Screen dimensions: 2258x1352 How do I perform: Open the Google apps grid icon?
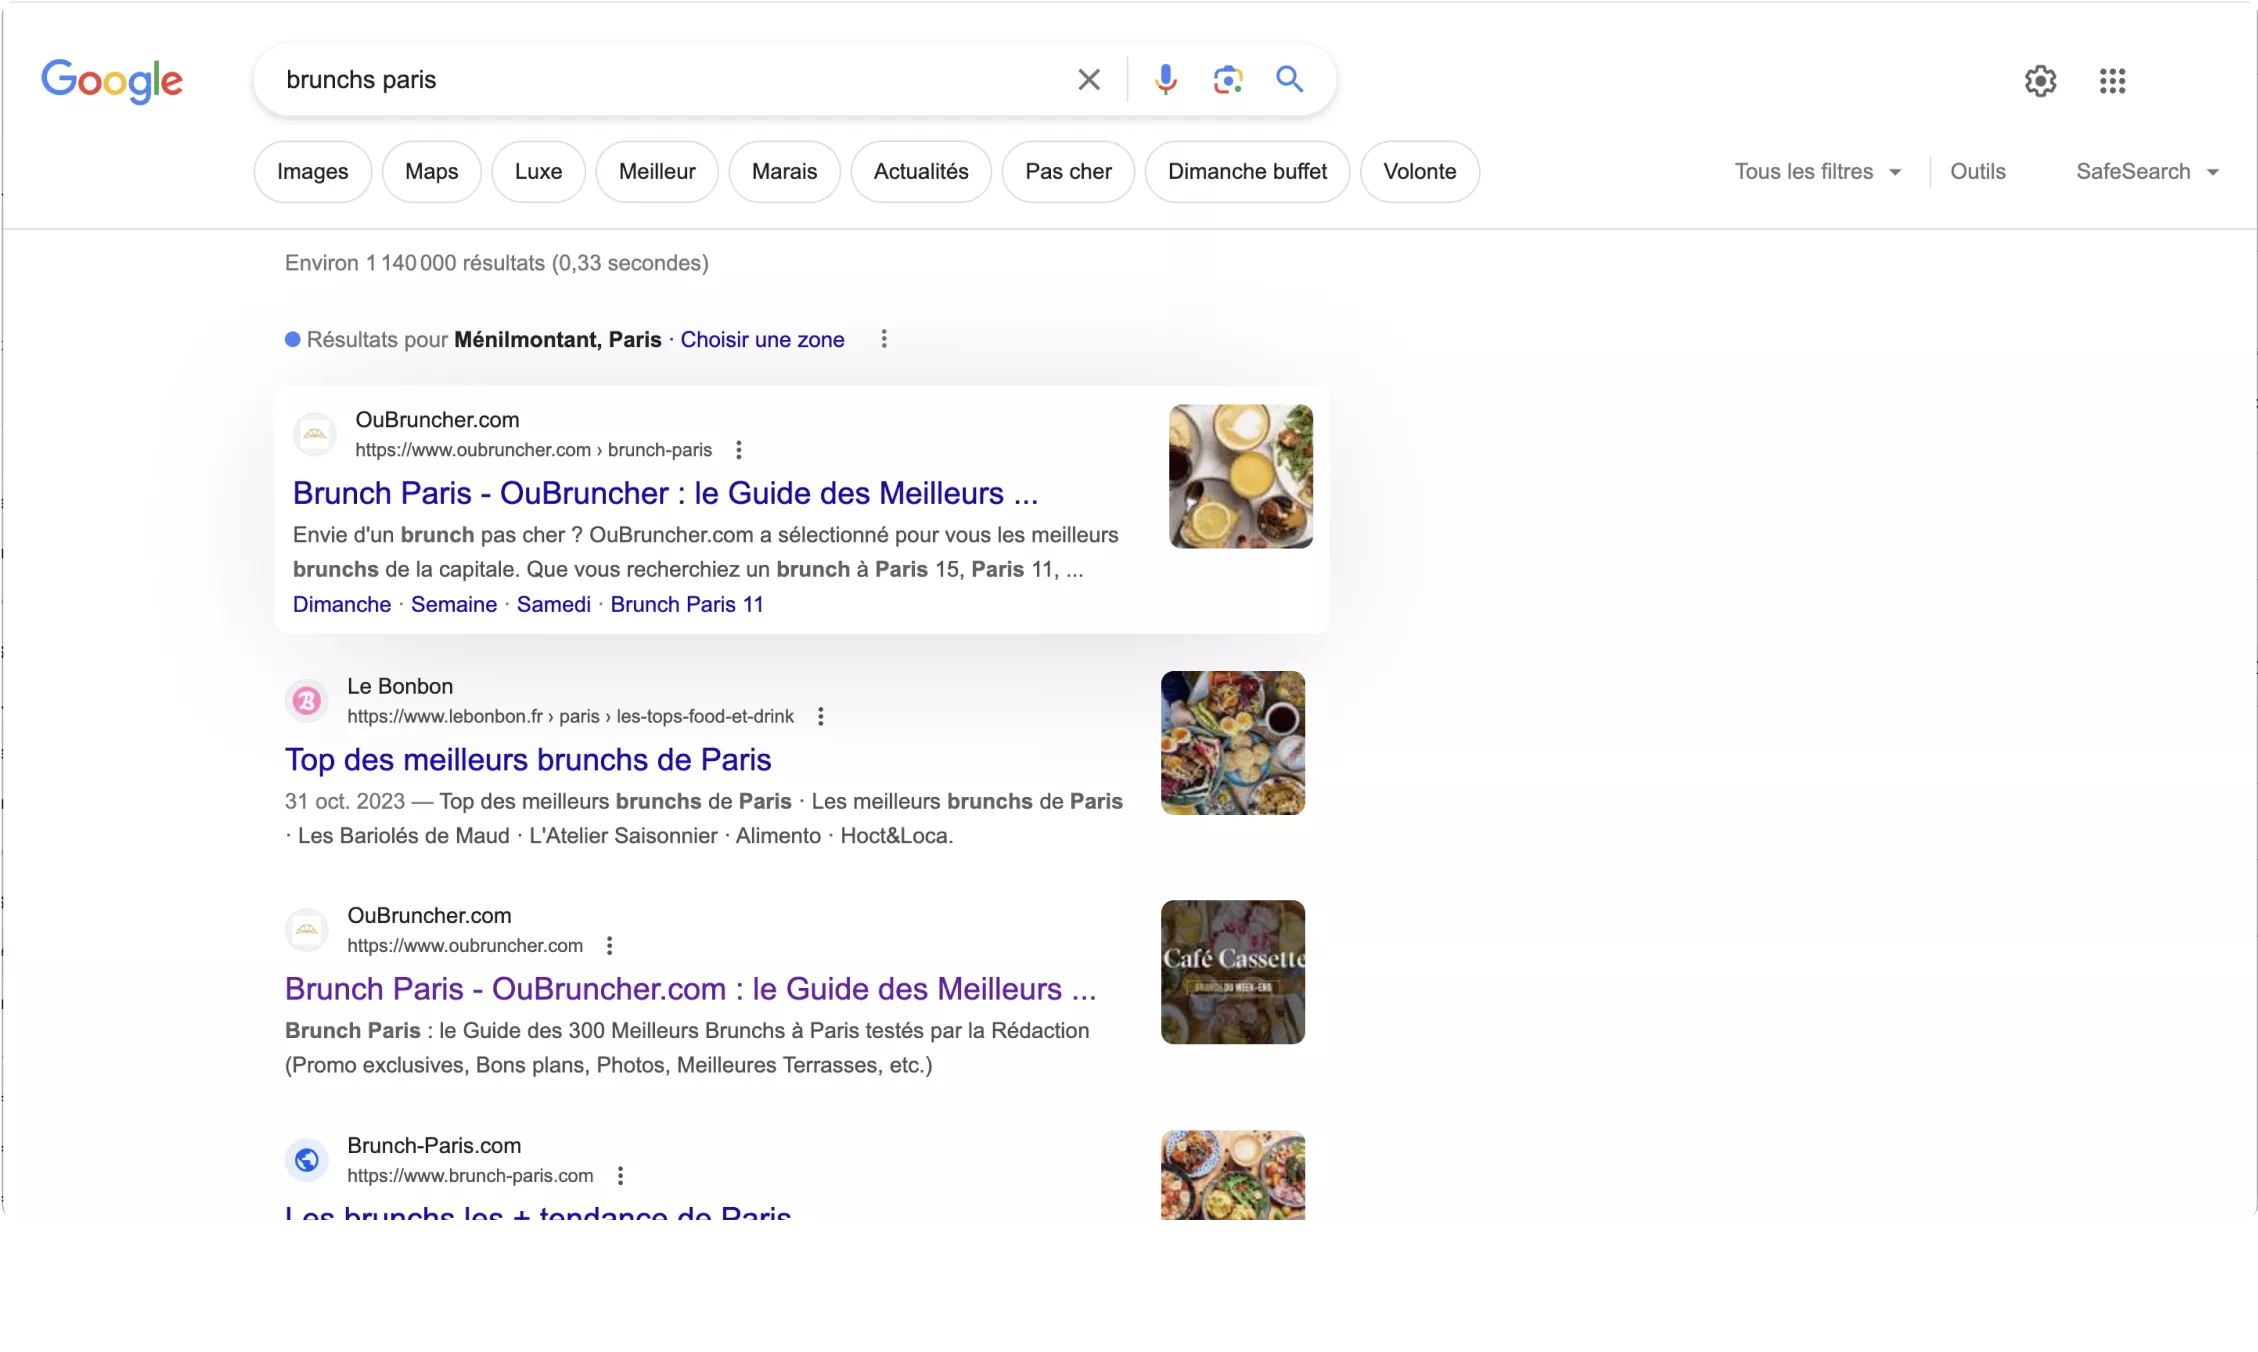point(2112,81)
